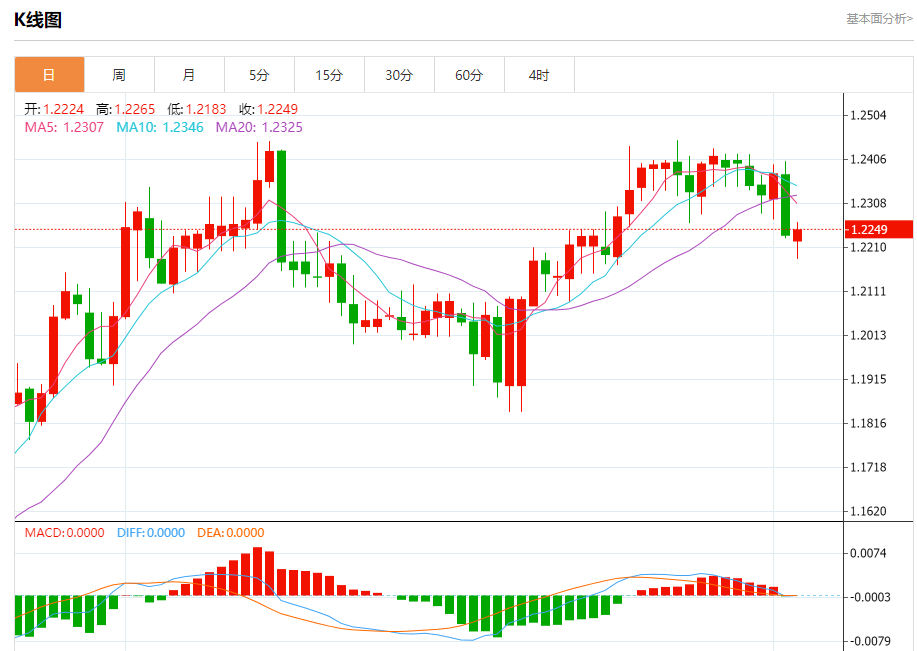Screen dimensions: 917x651
Task: Click the red 1.2249 current price tag
Action: (880, 229)
